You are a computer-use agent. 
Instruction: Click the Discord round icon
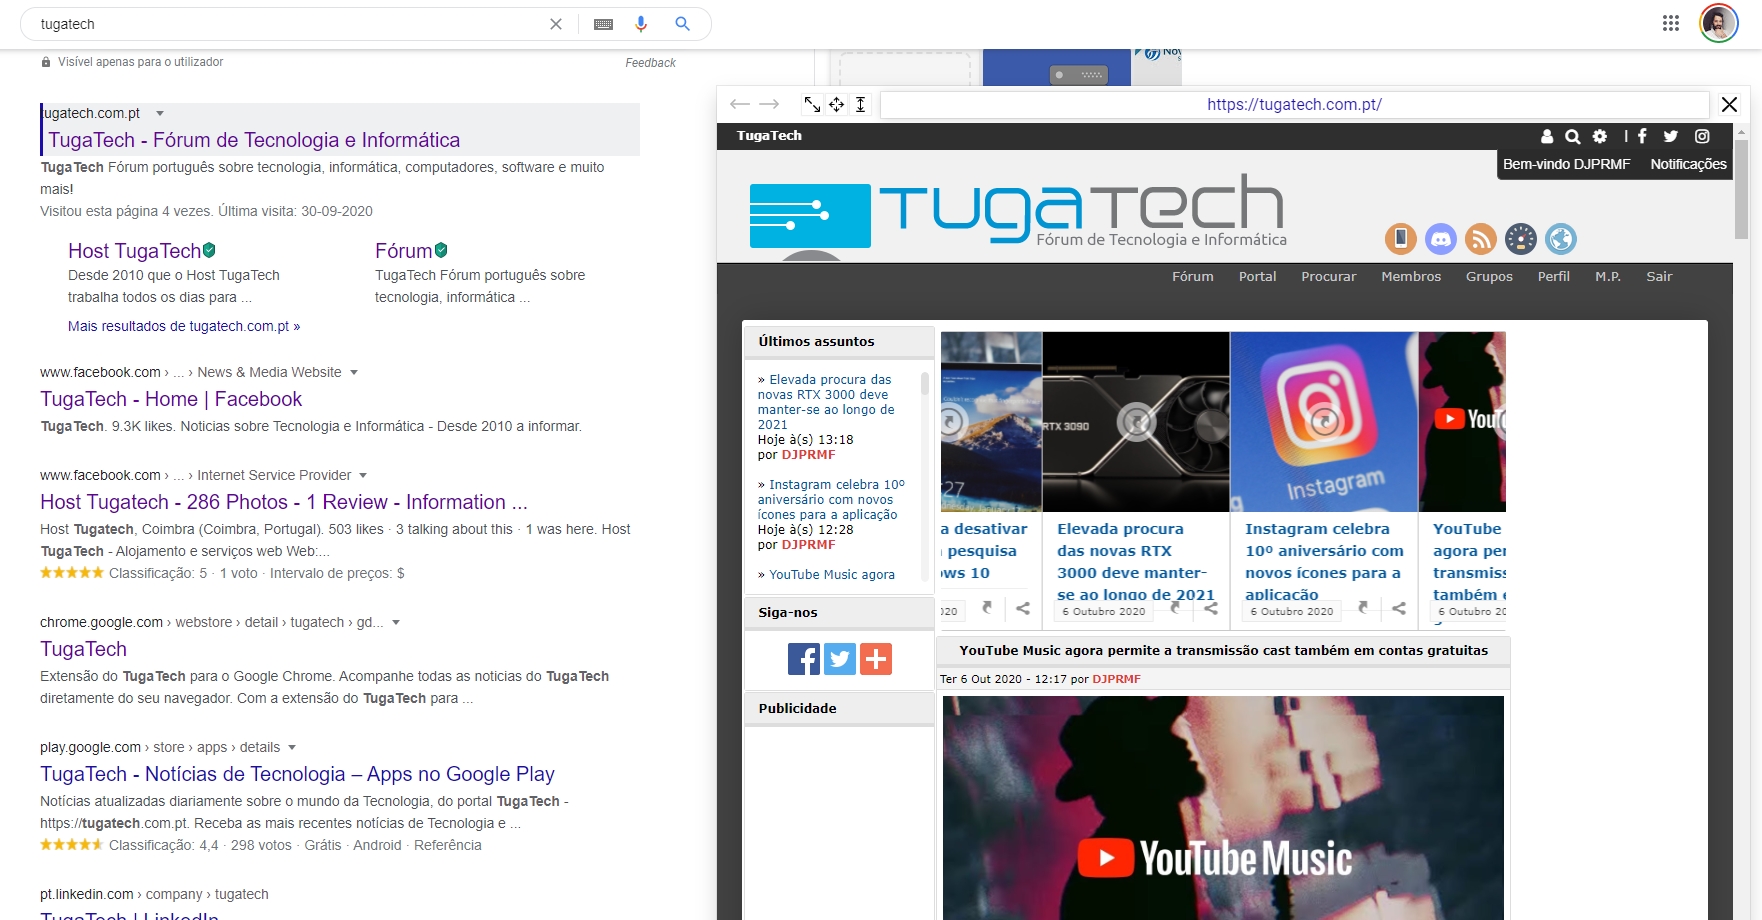1441,238
